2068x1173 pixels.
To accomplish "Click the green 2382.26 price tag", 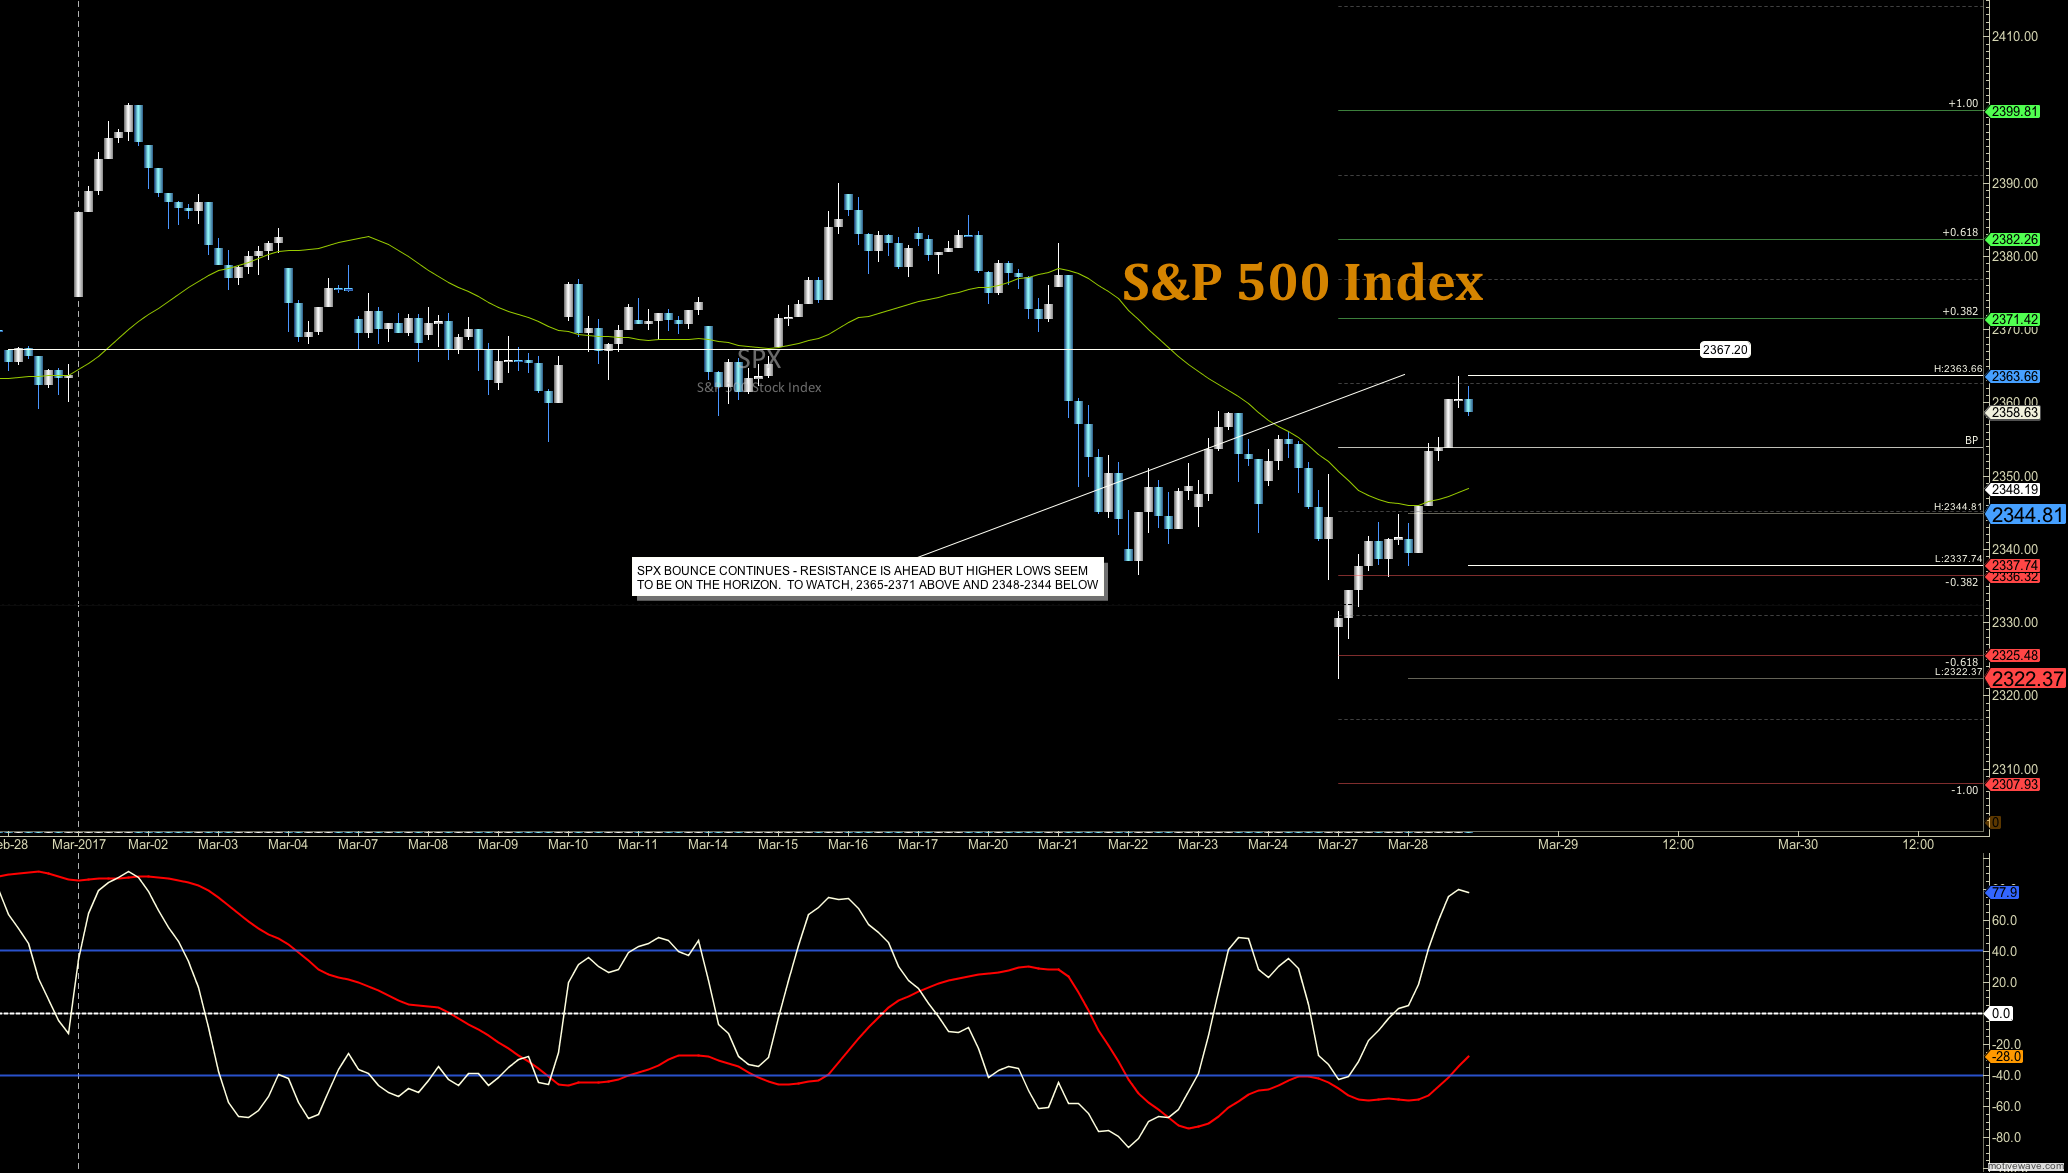I will (2014, 239).
